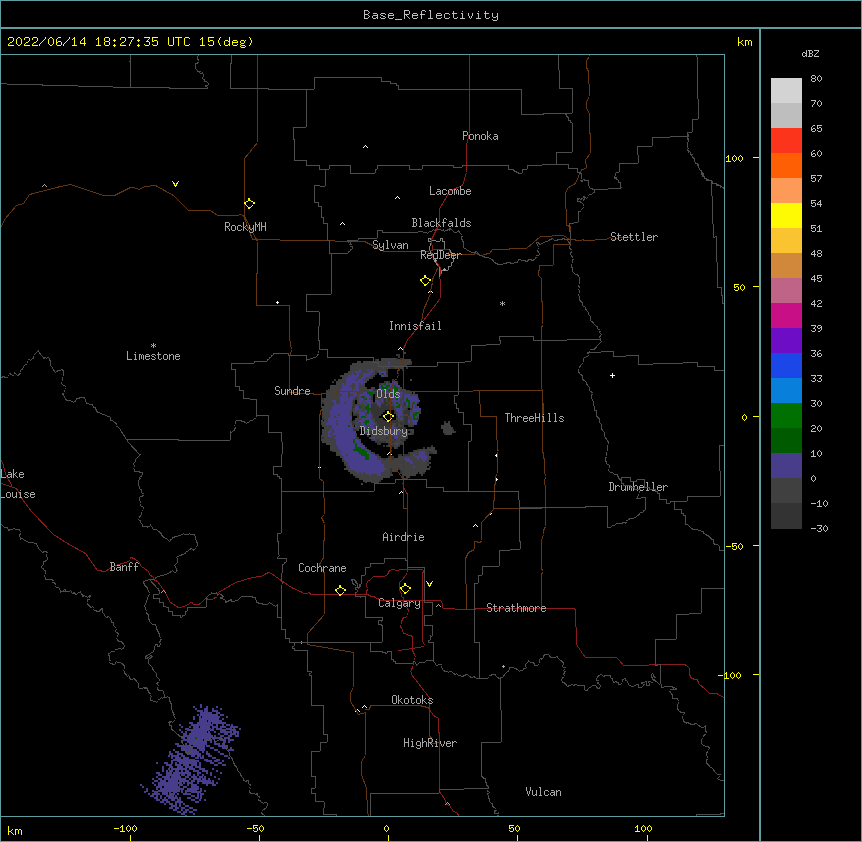Click the -30 dBZ legend value
Image resolution: width=862 pixels, height=842 pixels.
[819, 528]
